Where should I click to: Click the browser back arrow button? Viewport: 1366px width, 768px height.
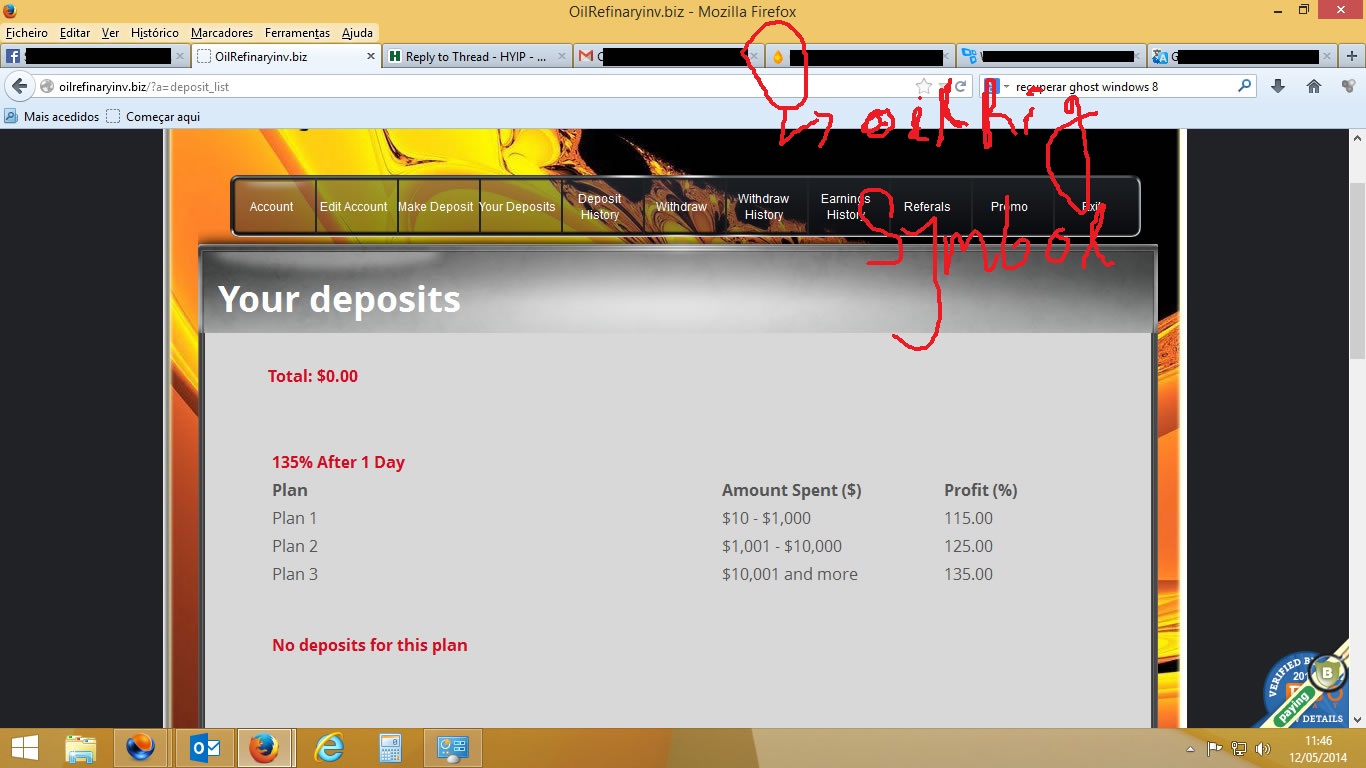[x=19, y=87]
